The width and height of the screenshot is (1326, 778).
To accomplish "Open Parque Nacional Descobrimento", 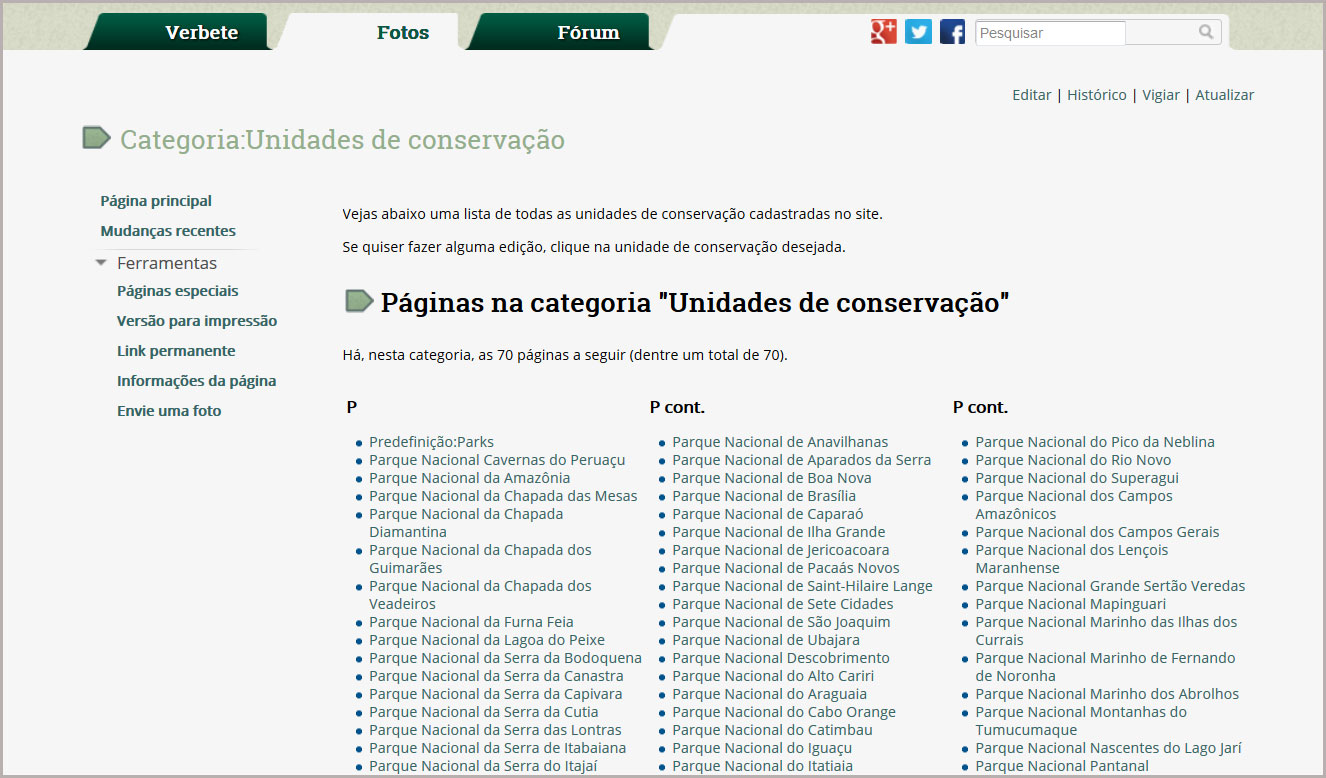I will coord(780,658).
